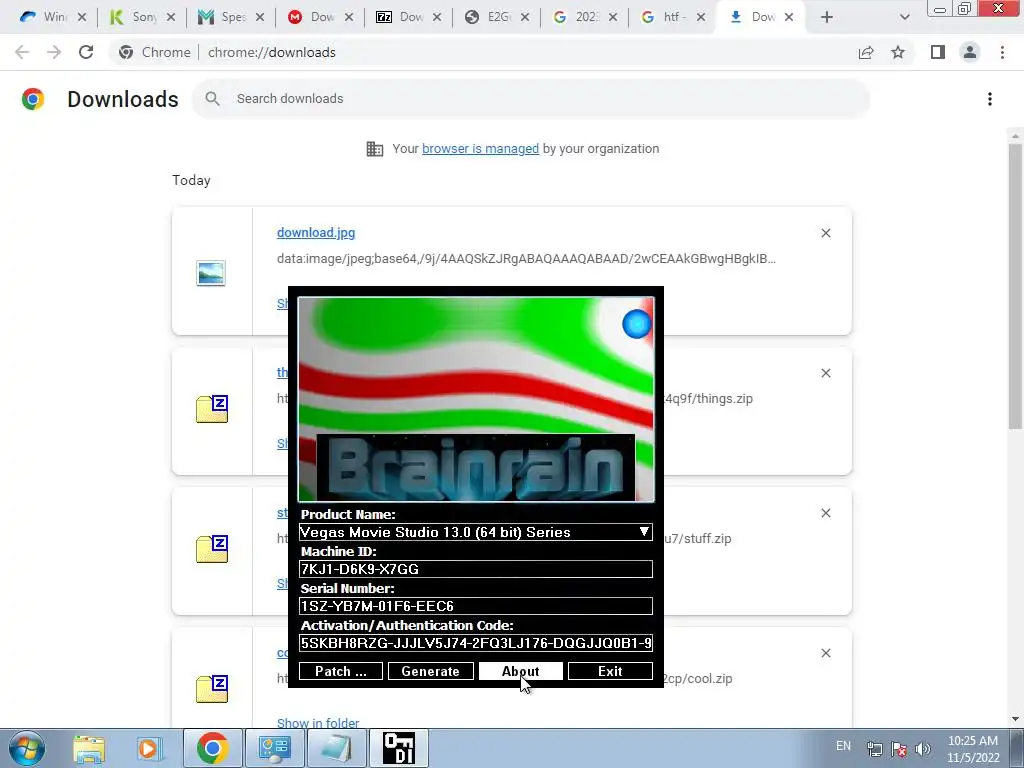1024x768 pixels.
Task: Click the keygen taskbar icon
Action: [x=399, y=748]
